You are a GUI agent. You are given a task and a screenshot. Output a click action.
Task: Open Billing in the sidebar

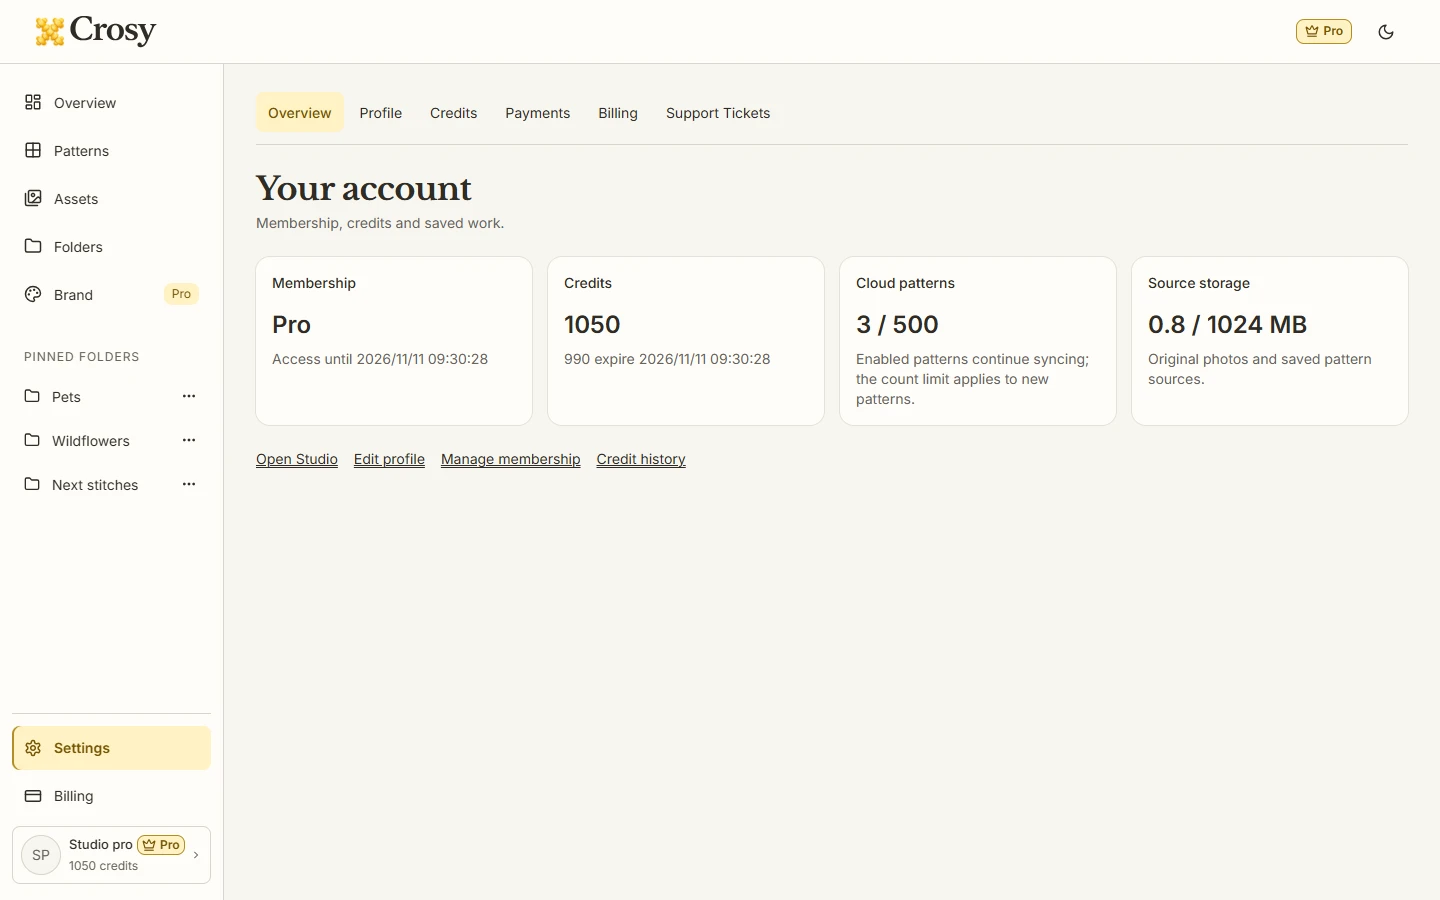point(112,796)
